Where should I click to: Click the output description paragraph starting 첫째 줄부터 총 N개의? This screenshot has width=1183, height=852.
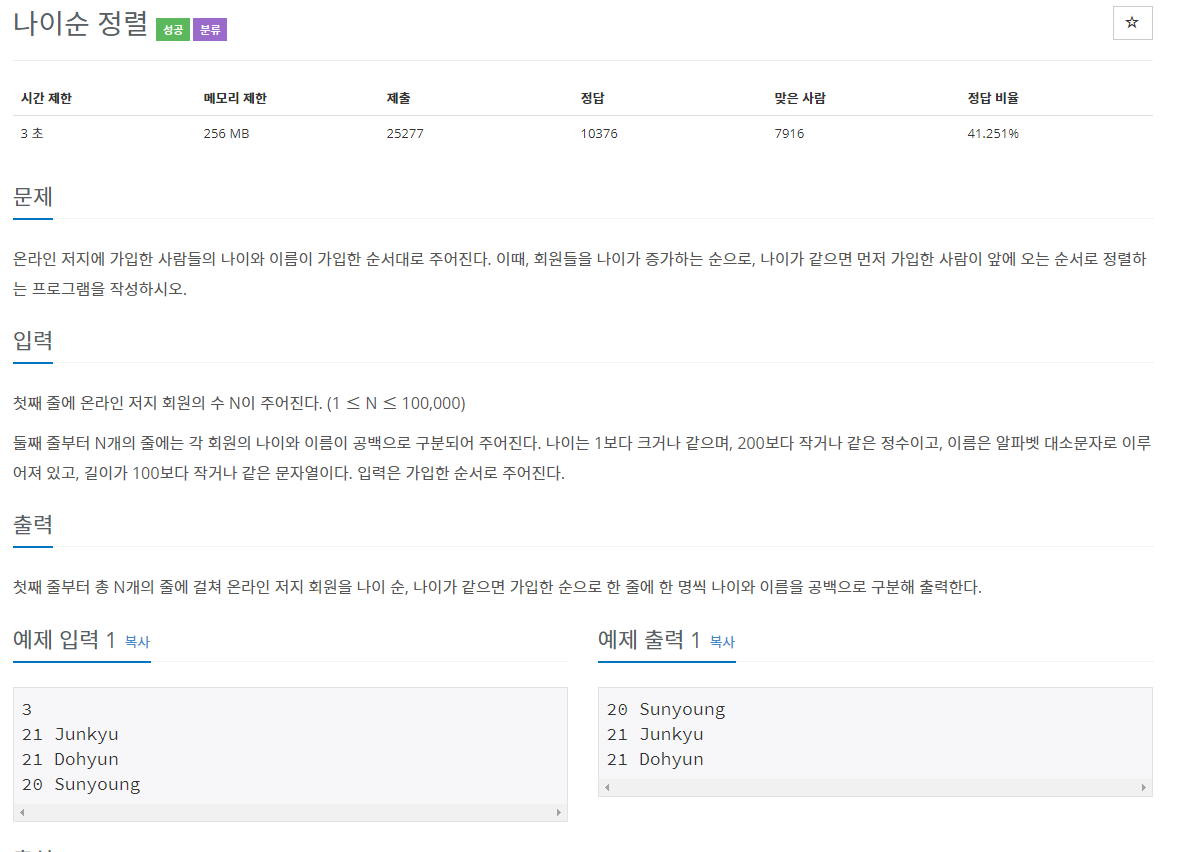pos(497,586)
